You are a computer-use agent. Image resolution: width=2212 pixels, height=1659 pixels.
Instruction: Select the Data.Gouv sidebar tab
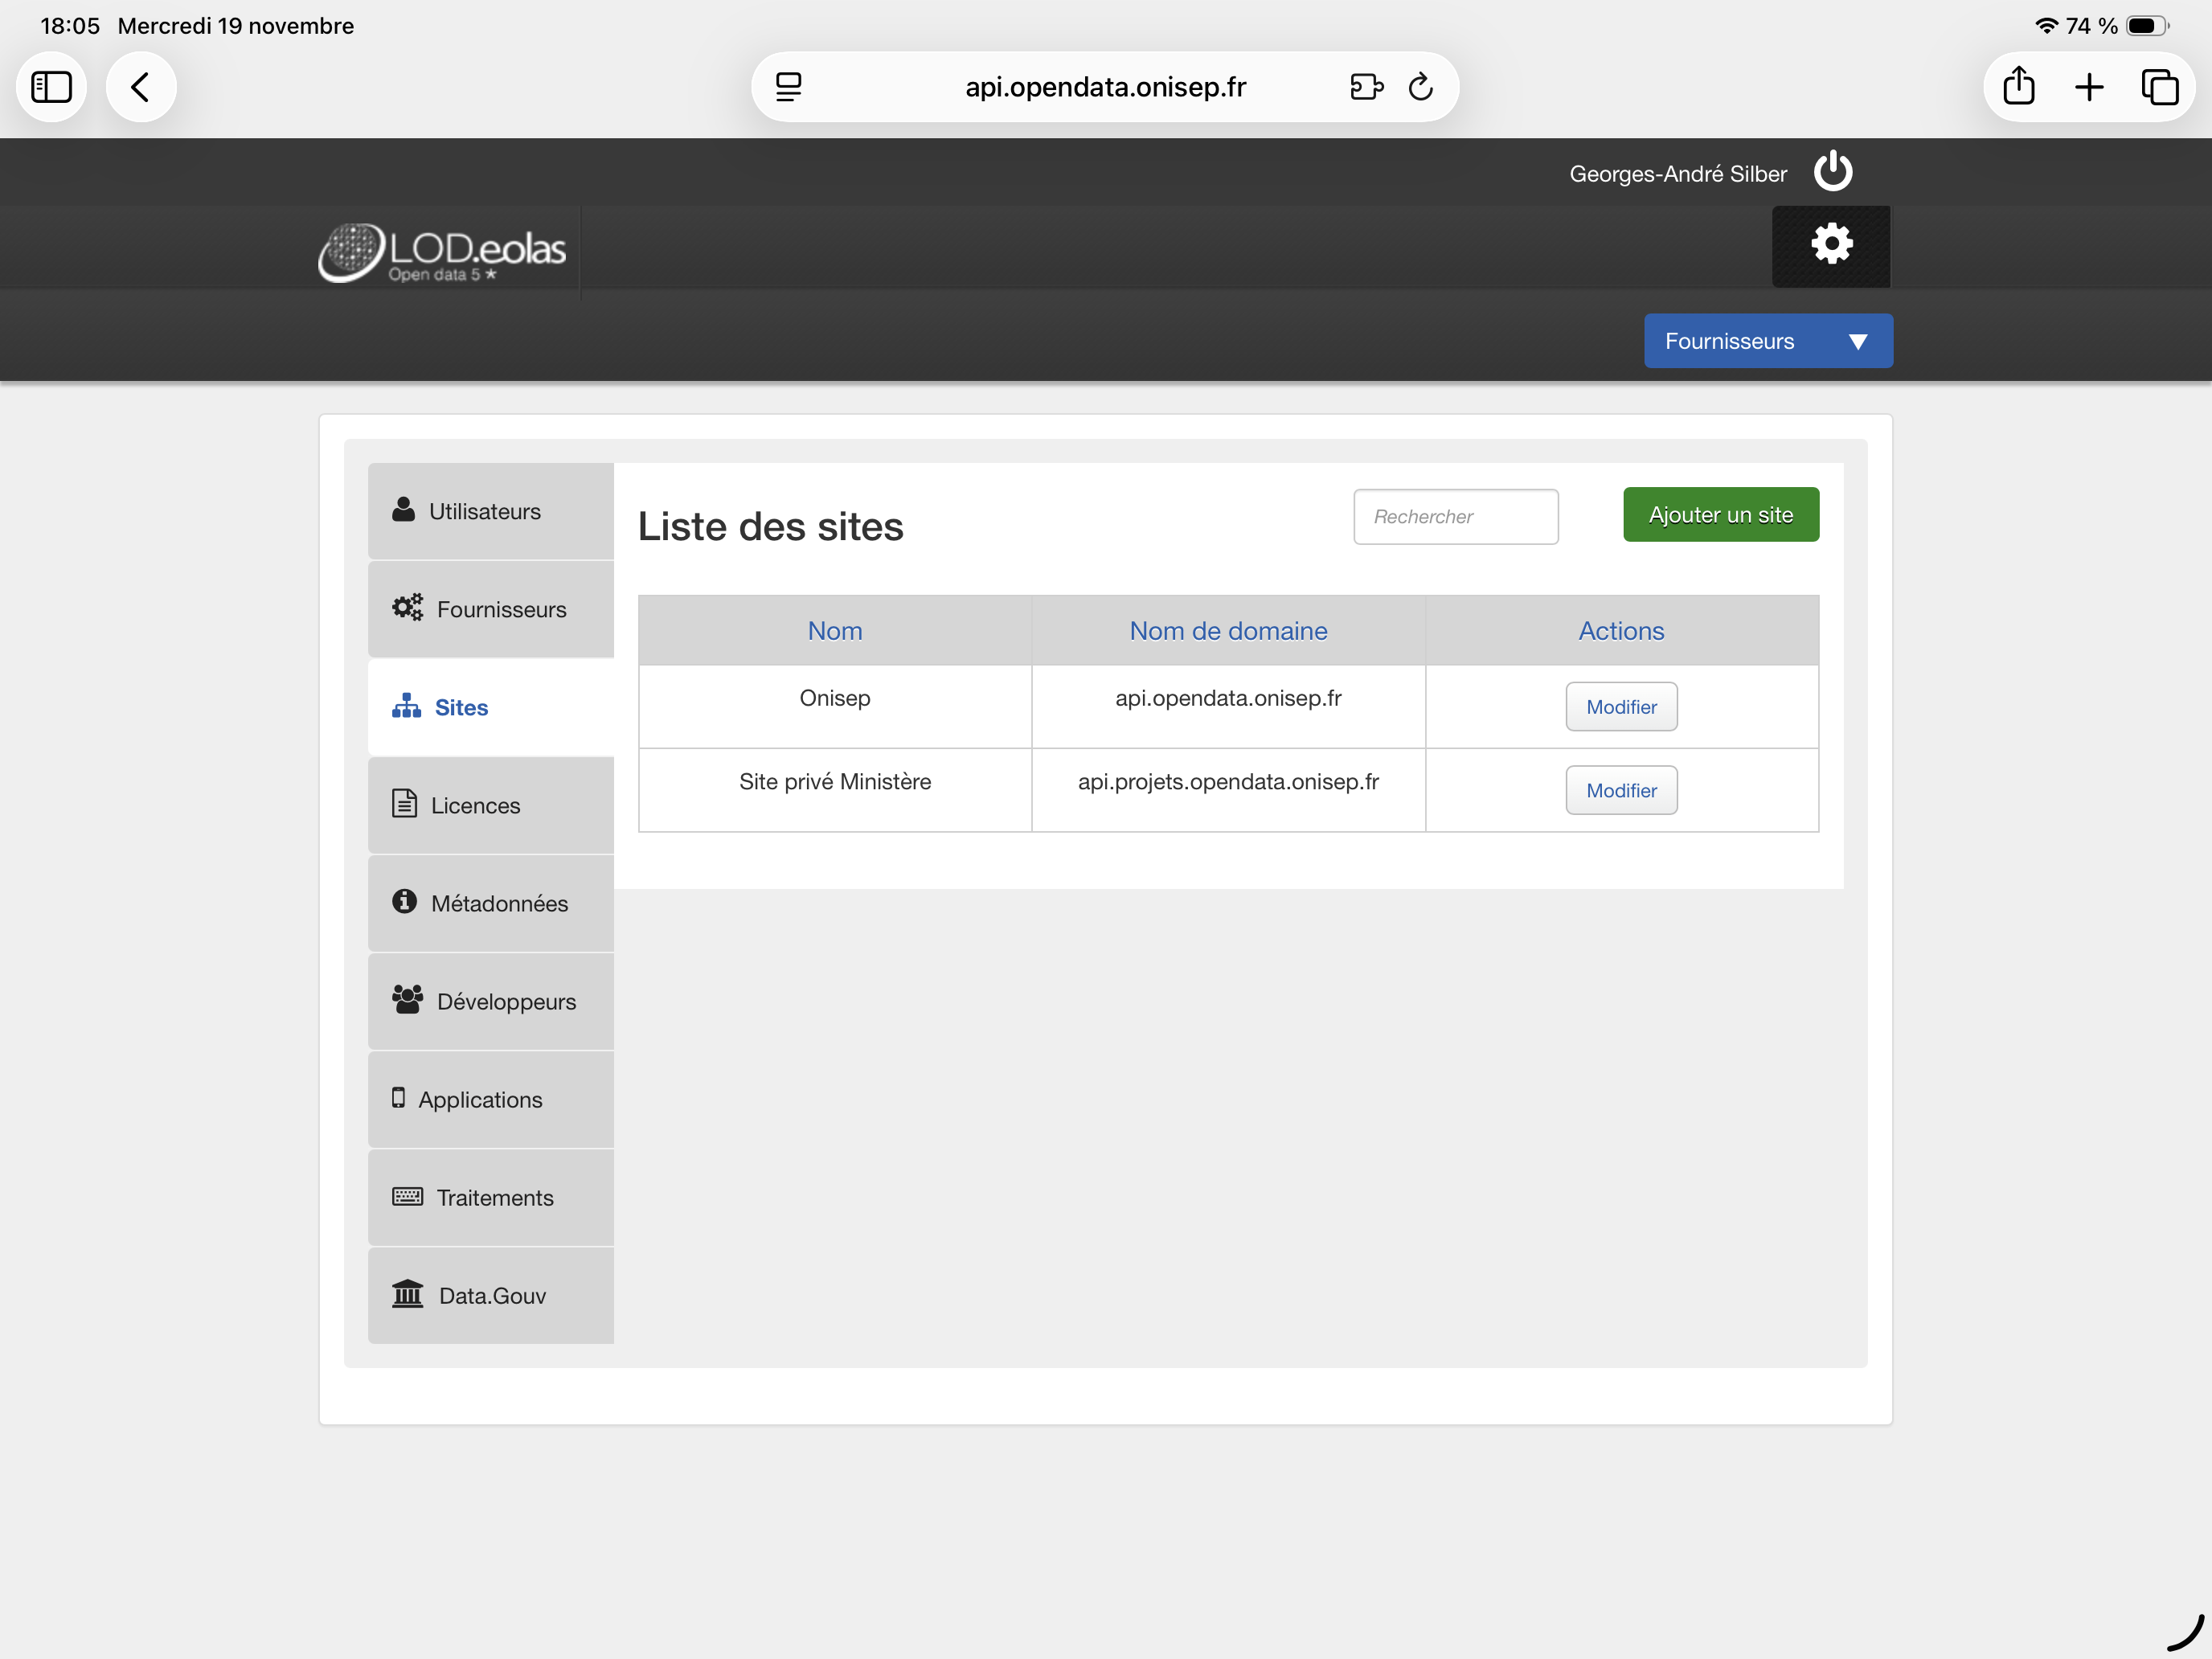click(490, 1295)
